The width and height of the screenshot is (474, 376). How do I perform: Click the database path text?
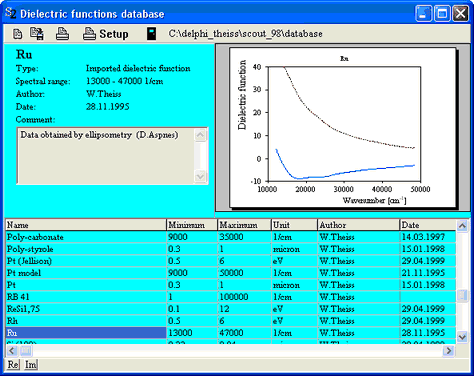[245, 34]
